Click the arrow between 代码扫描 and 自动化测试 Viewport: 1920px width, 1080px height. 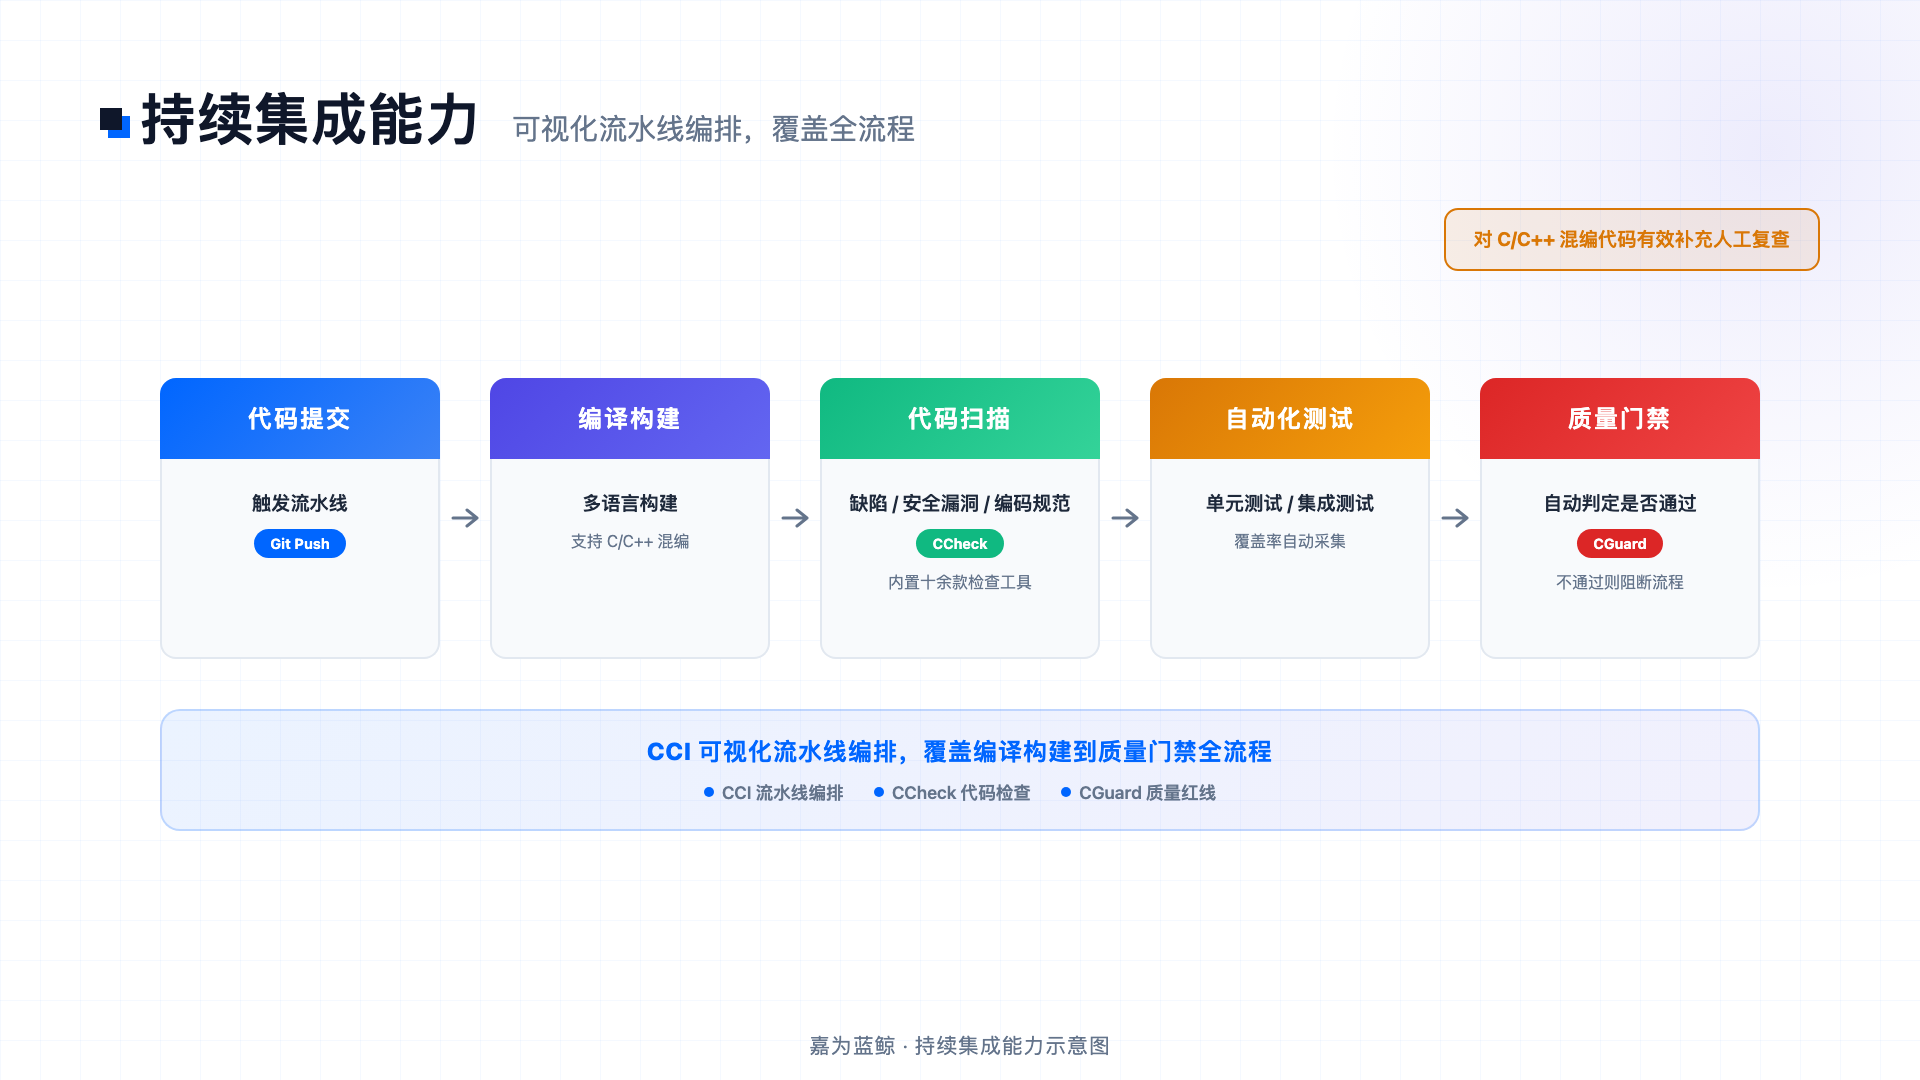1125,518
